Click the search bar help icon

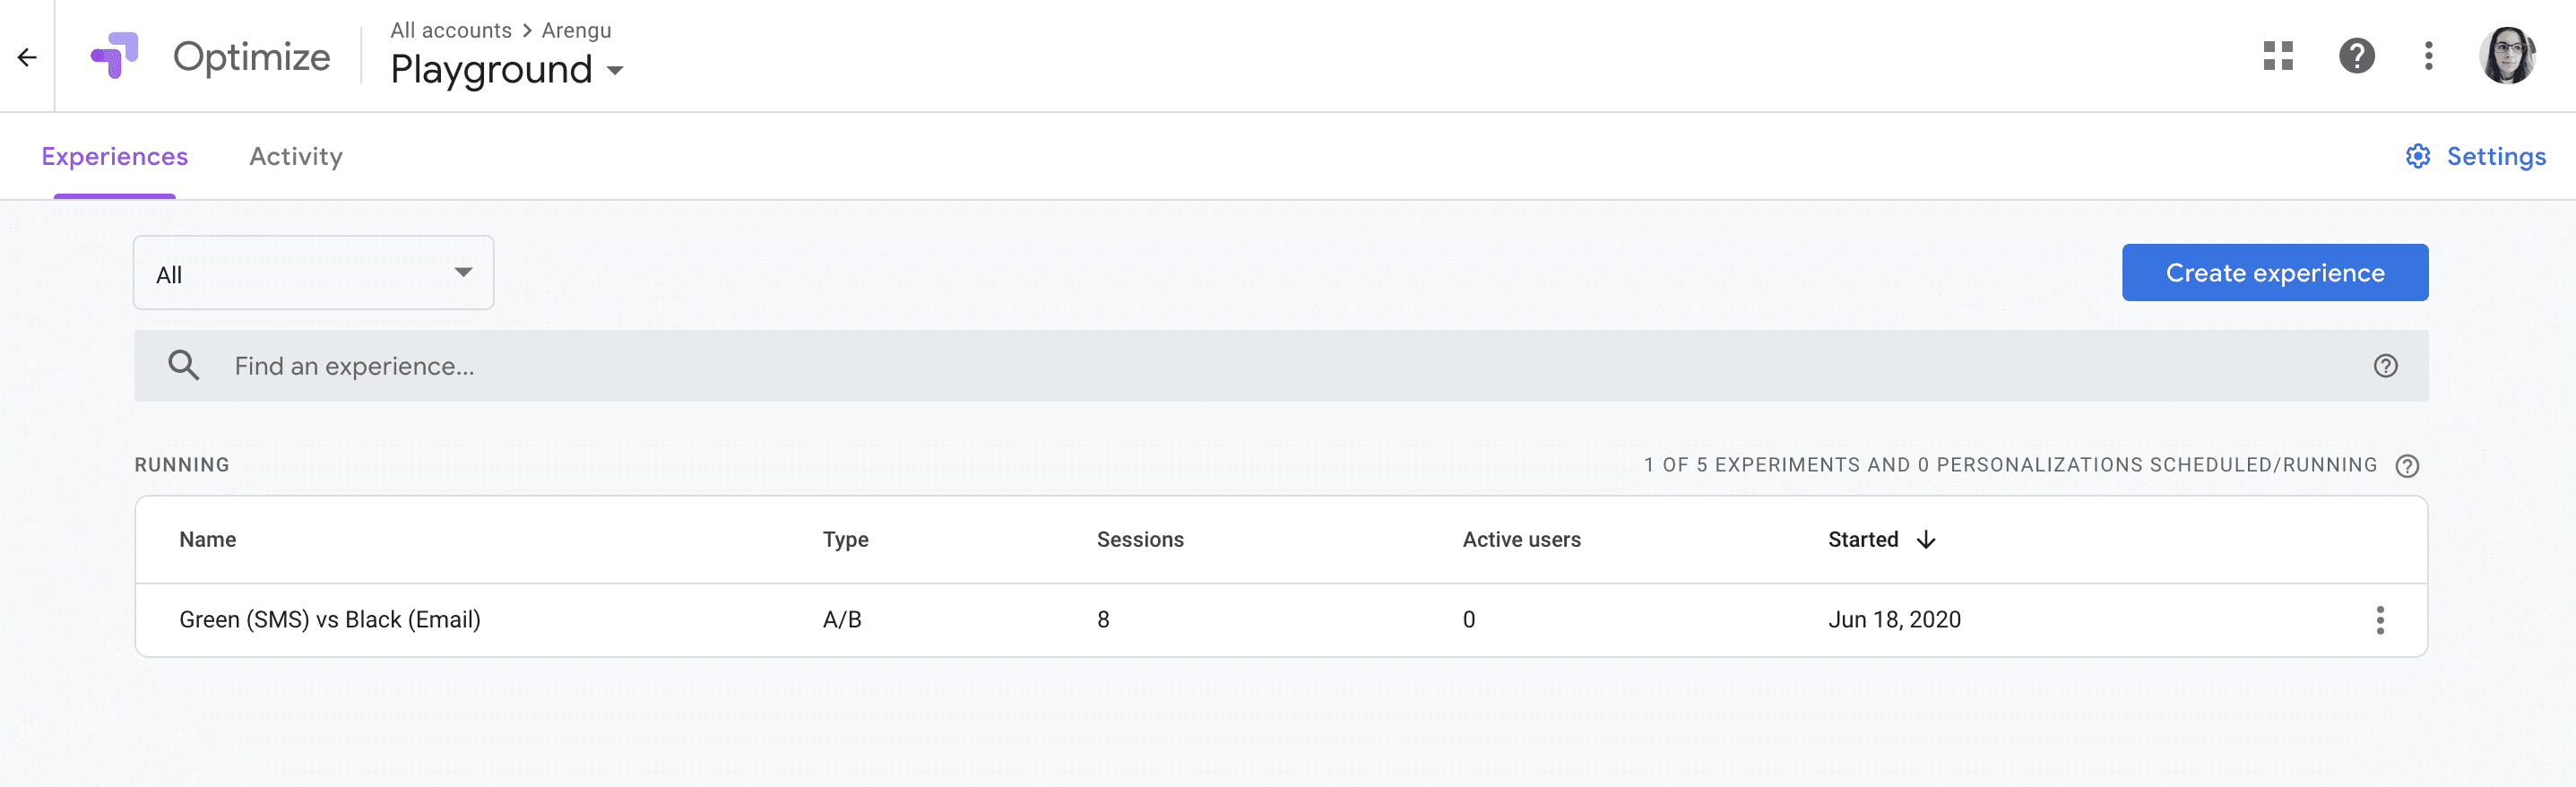coord(2385,366)
